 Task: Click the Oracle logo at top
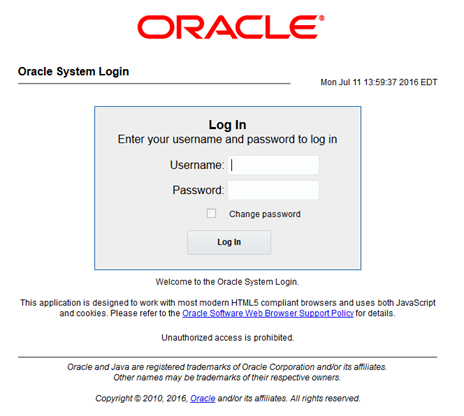click(231, 27)
